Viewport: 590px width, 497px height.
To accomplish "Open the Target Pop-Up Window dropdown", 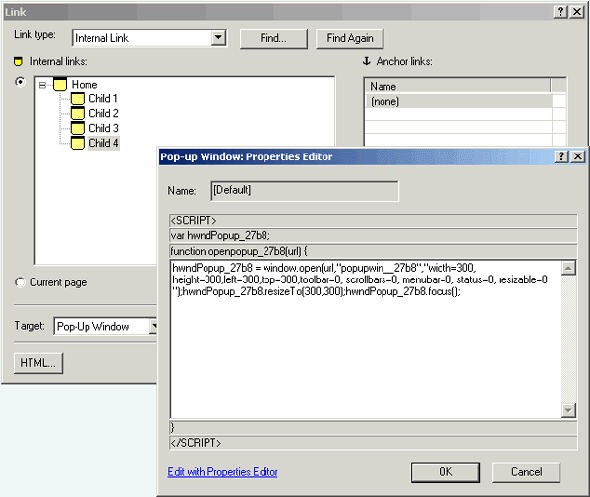I will coord(153,327).
